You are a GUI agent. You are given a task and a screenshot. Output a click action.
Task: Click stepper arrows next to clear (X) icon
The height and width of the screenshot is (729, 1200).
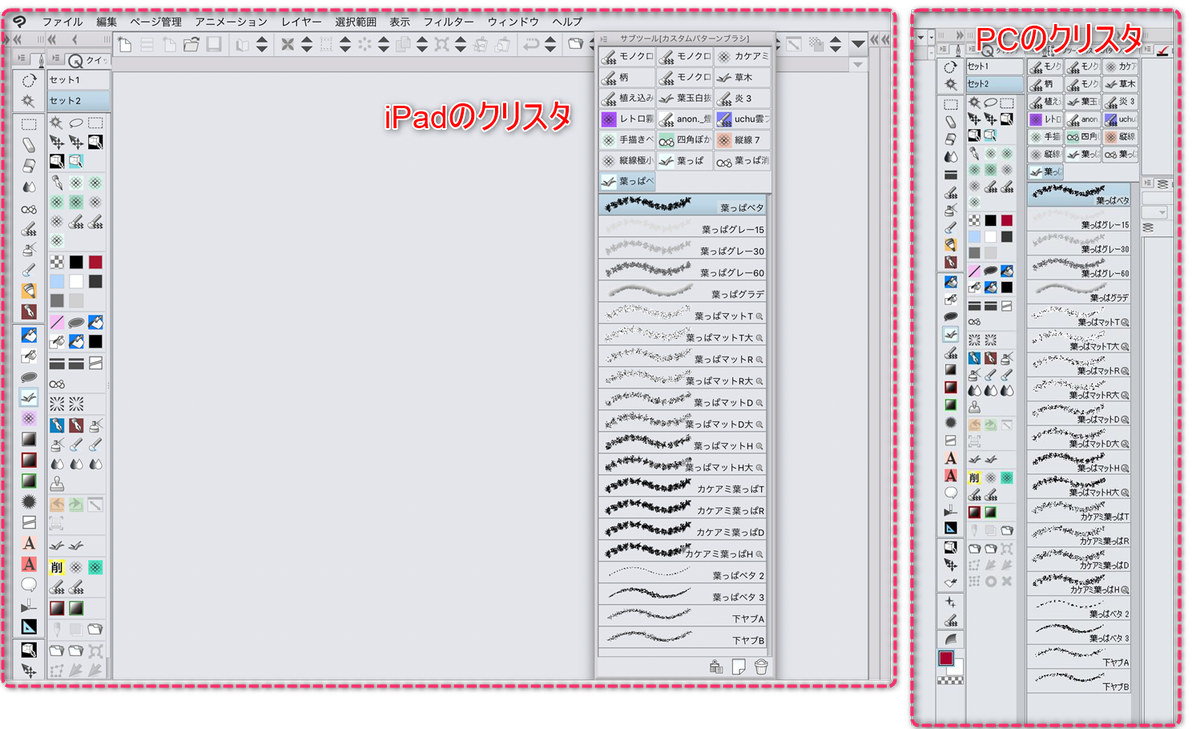pos(307,44)
